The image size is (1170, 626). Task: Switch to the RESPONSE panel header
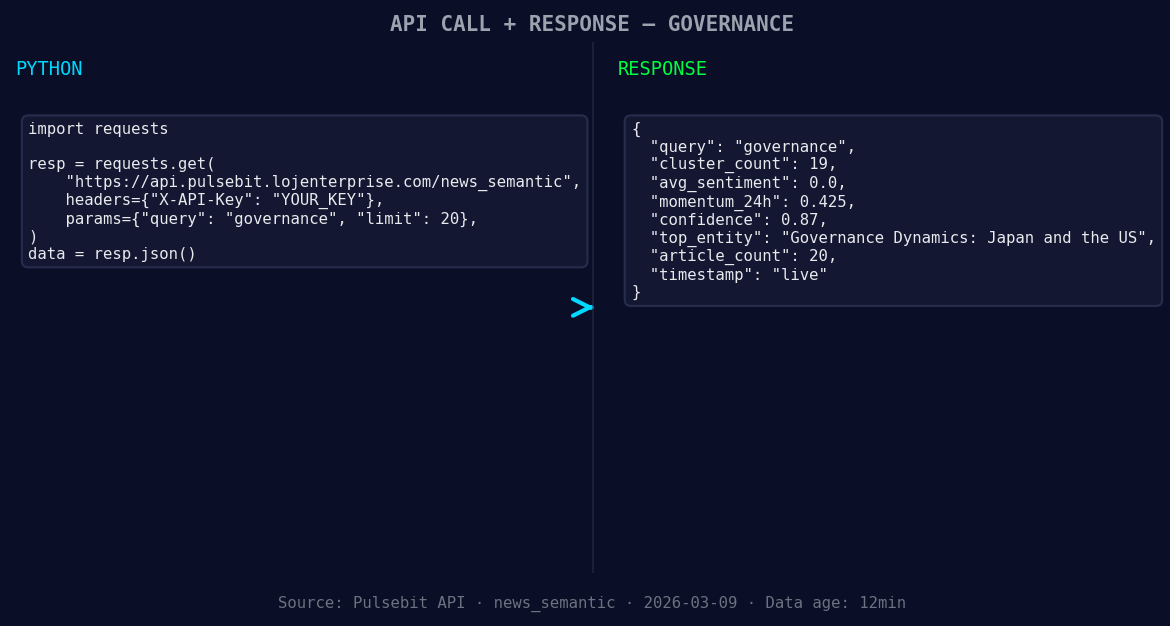point(661,68)
